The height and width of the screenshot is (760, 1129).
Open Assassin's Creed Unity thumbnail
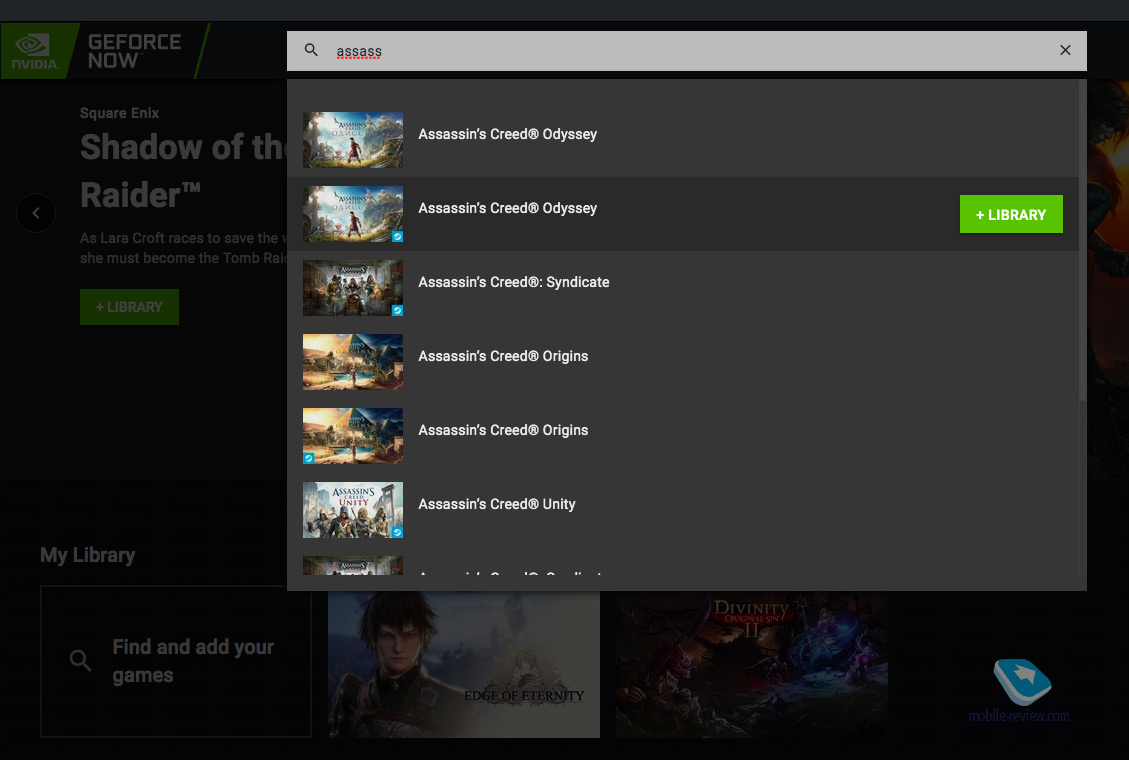click(353, 510)
